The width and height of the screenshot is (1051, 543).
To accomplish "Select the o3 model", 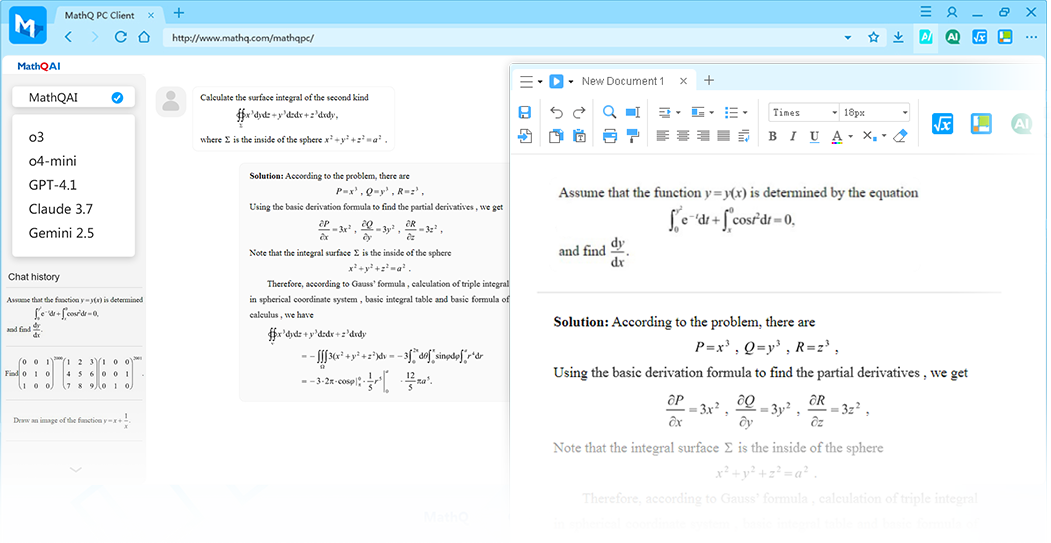I will pyautogui.click(x=36, y=137).
